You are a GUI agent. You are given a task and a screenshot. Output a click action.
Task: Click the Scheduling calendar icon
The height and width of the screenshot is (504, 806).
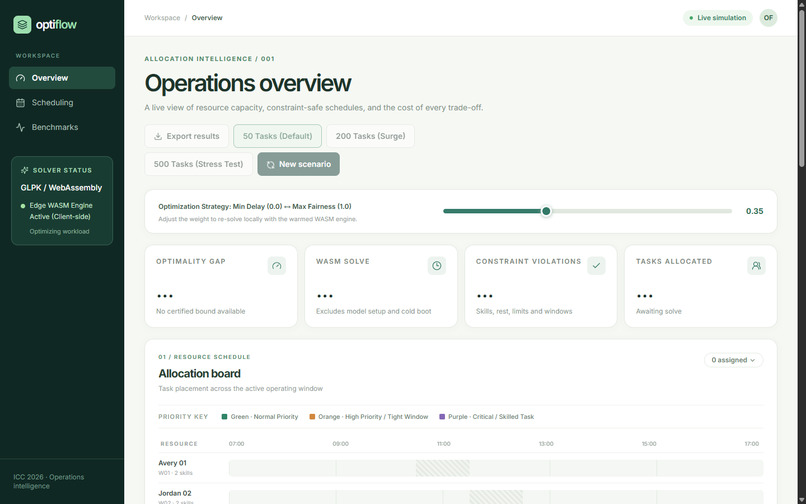pos(21,103)
